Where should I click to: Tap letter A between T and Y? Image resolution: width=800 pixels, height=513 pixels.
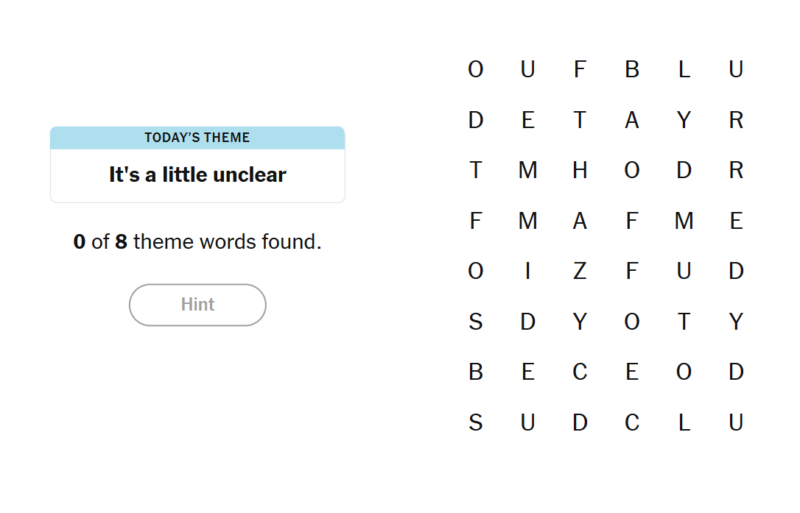(x=632, y=121)
